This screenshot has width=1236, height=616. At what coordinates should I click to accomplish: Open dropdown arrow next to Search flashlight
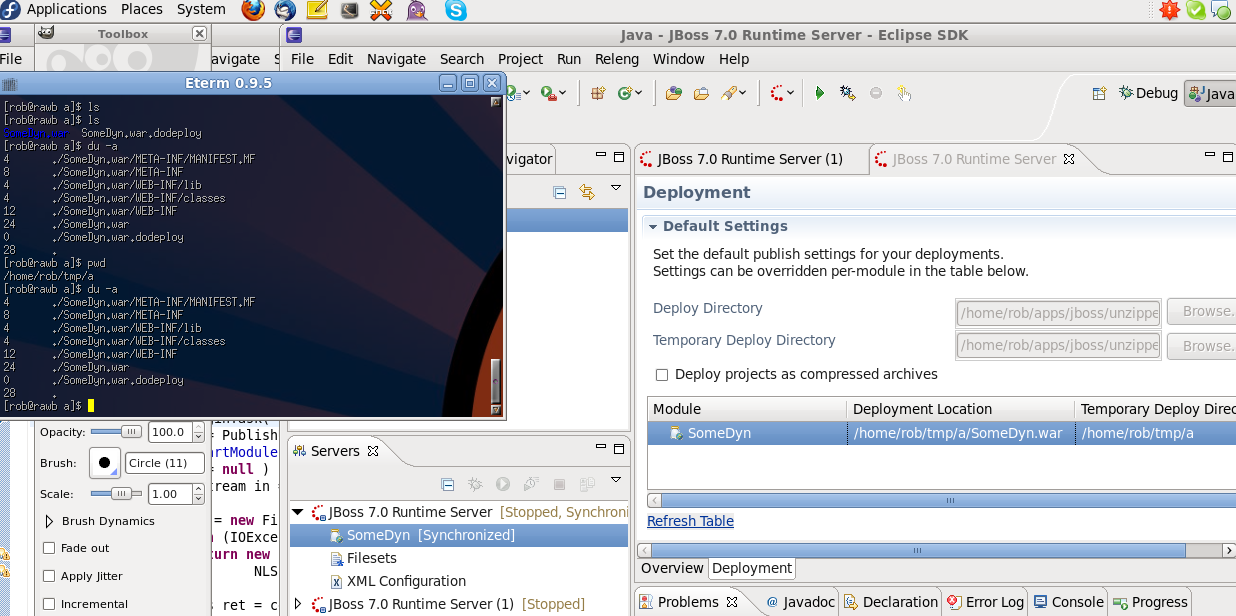tap(744, 94)
